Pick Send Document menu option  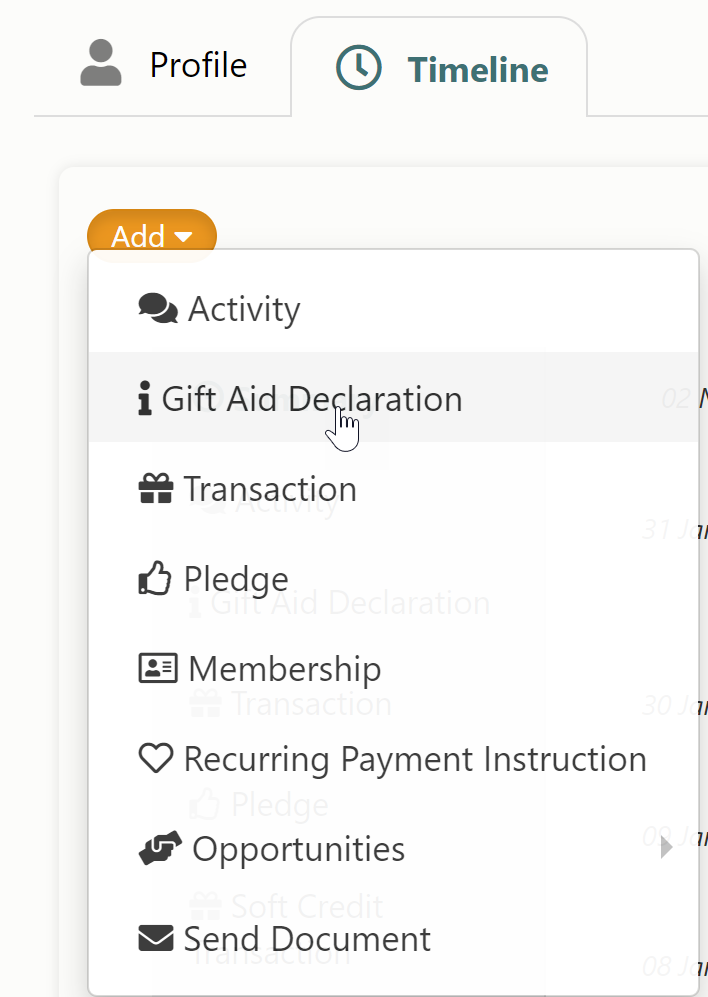coord(393,939)
